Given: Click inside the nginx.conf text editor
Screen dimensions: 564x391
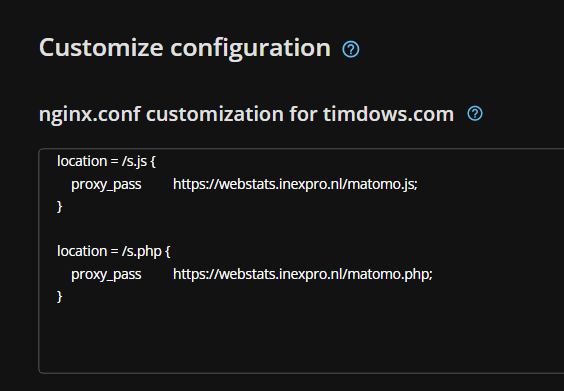Looking at the screenshot, I should (301, 261).
